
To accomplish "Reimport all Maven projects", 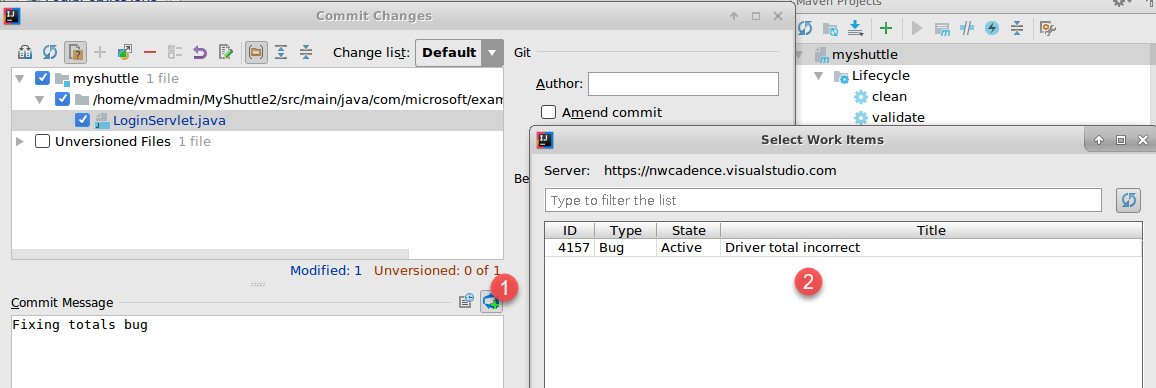I will coord(805,29).
